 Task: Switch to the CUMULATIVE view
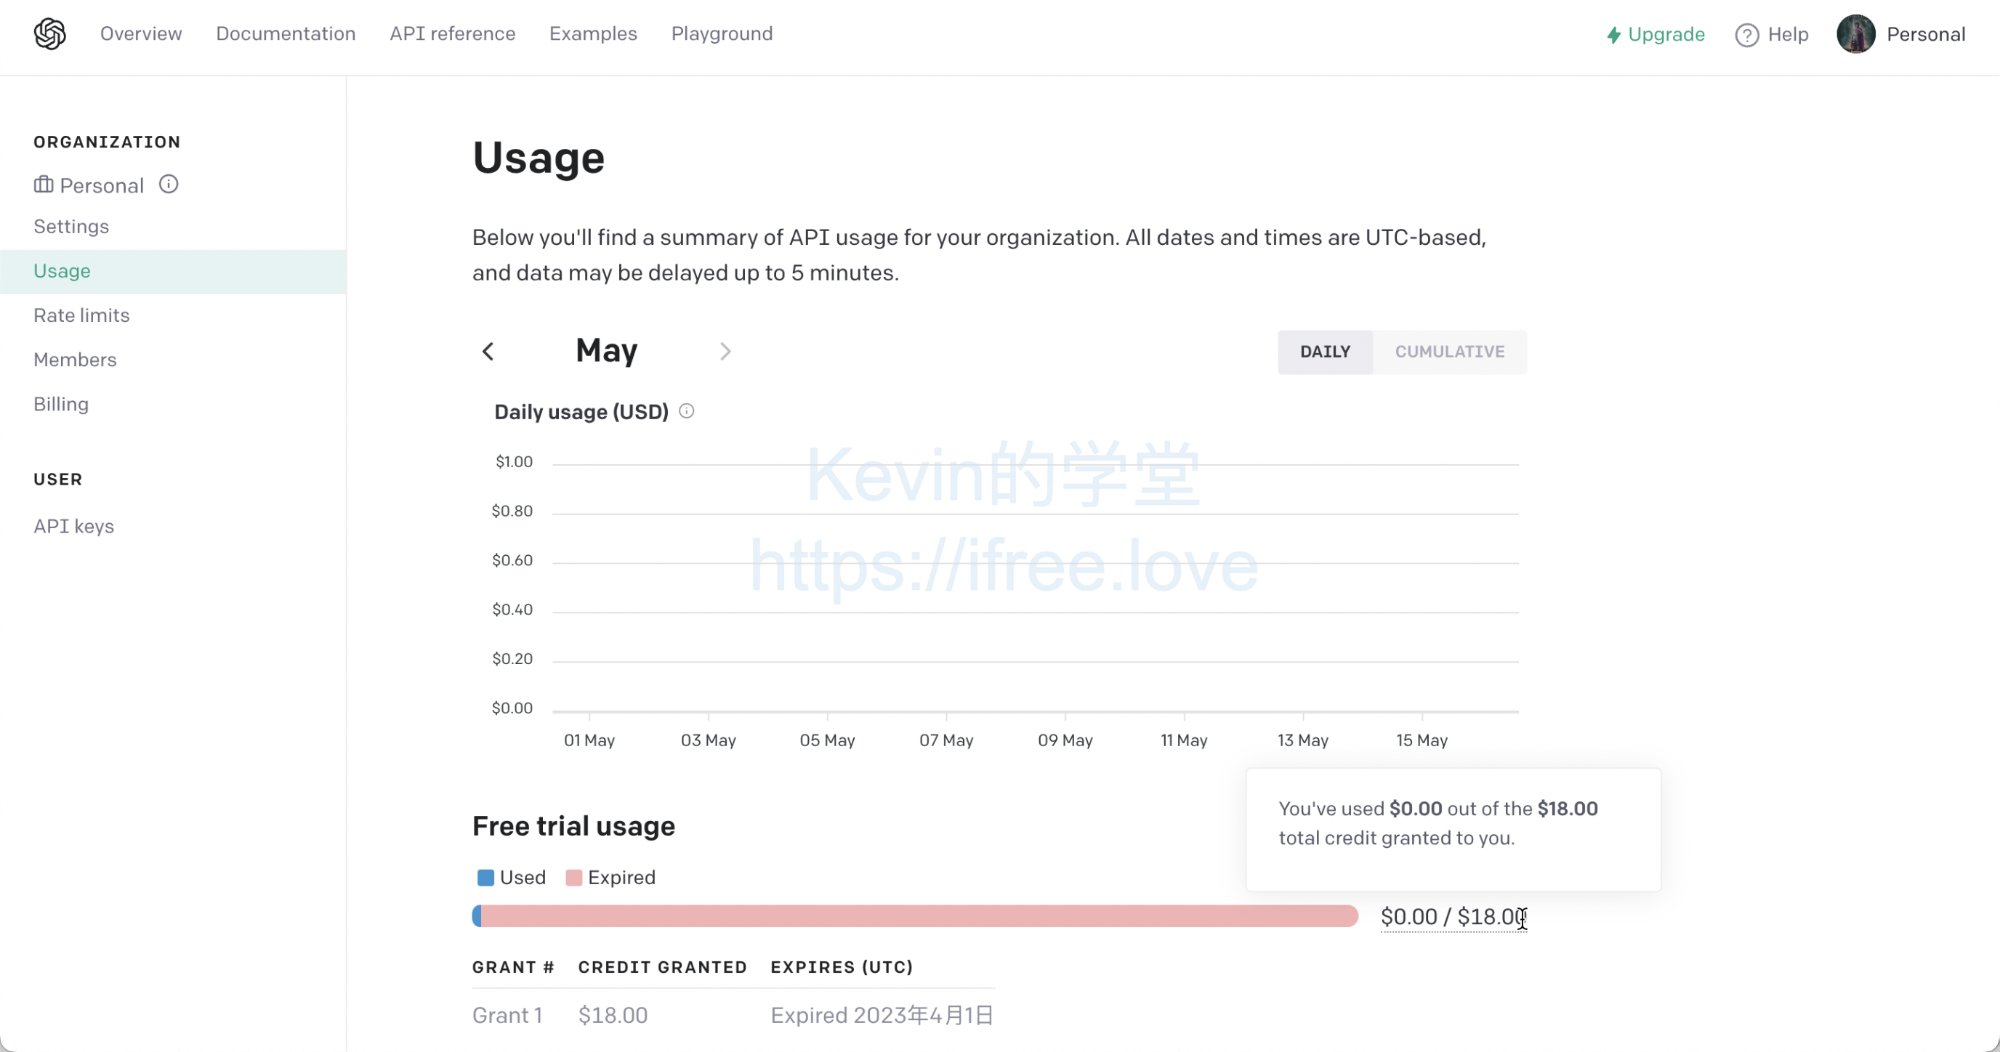(x=1450, y=352)
